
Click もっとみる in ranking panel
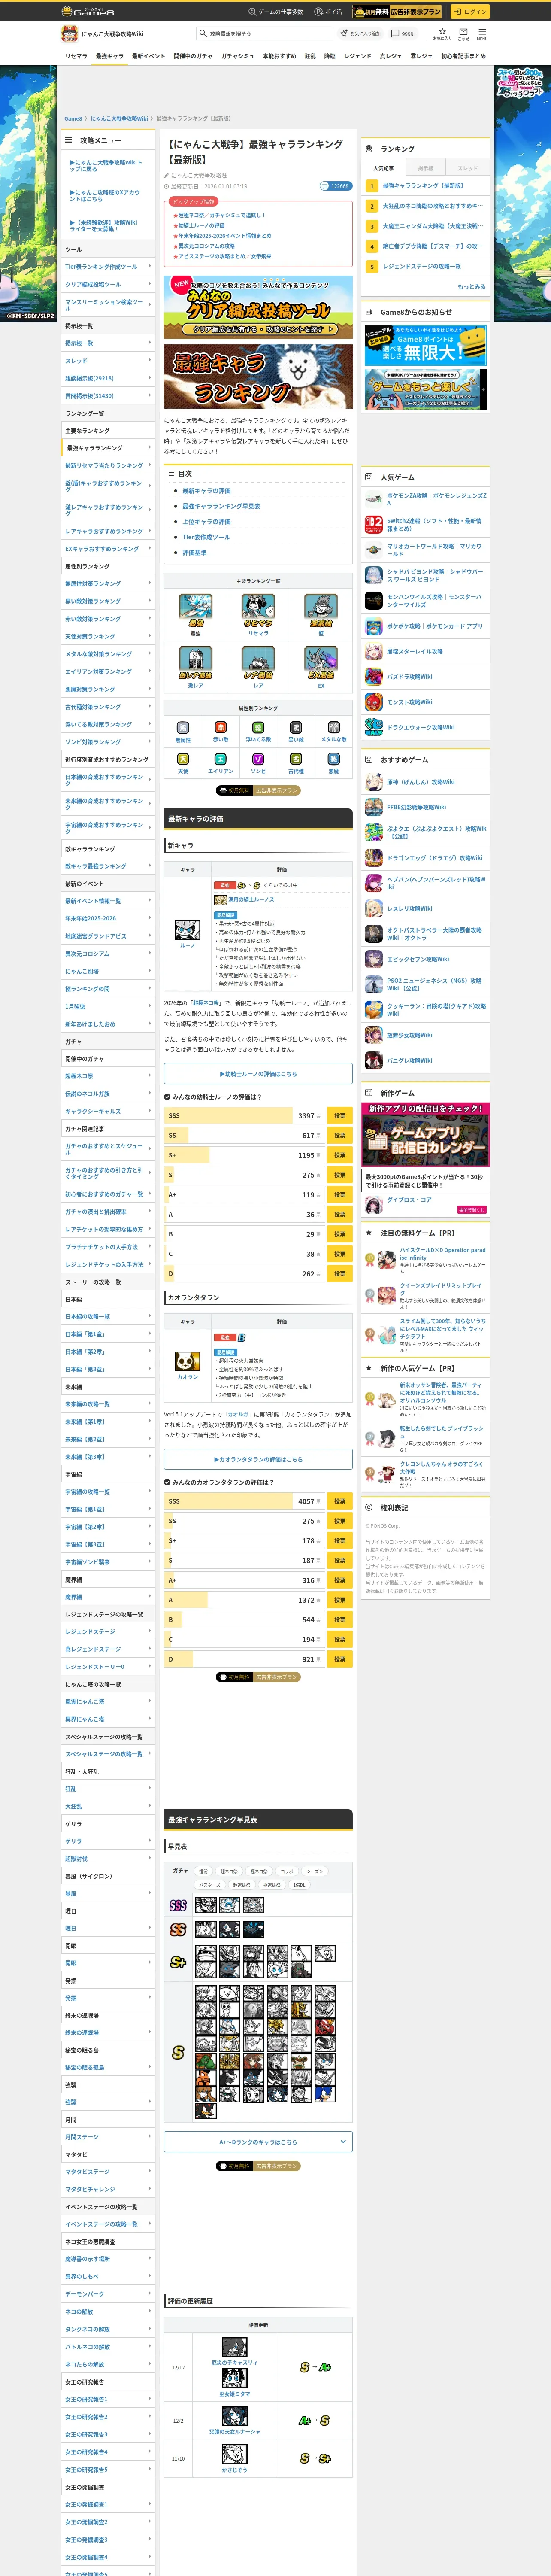(x=471, y=287)
